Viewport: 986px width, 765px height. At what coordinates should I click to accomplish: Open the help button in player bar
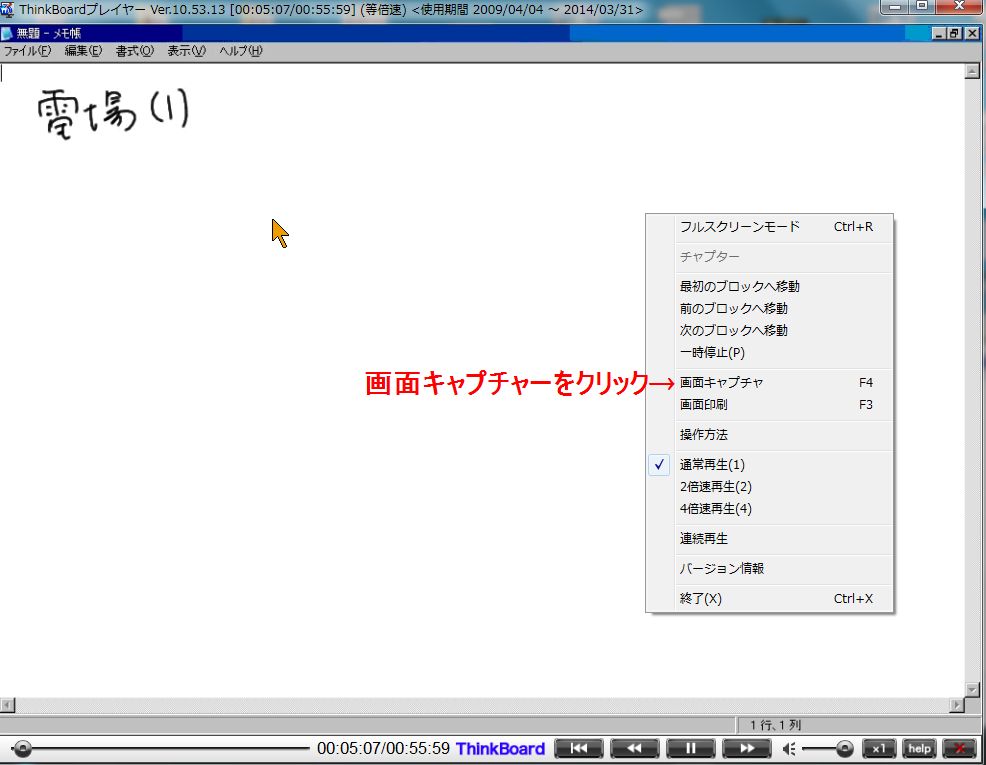click(919, 748)
